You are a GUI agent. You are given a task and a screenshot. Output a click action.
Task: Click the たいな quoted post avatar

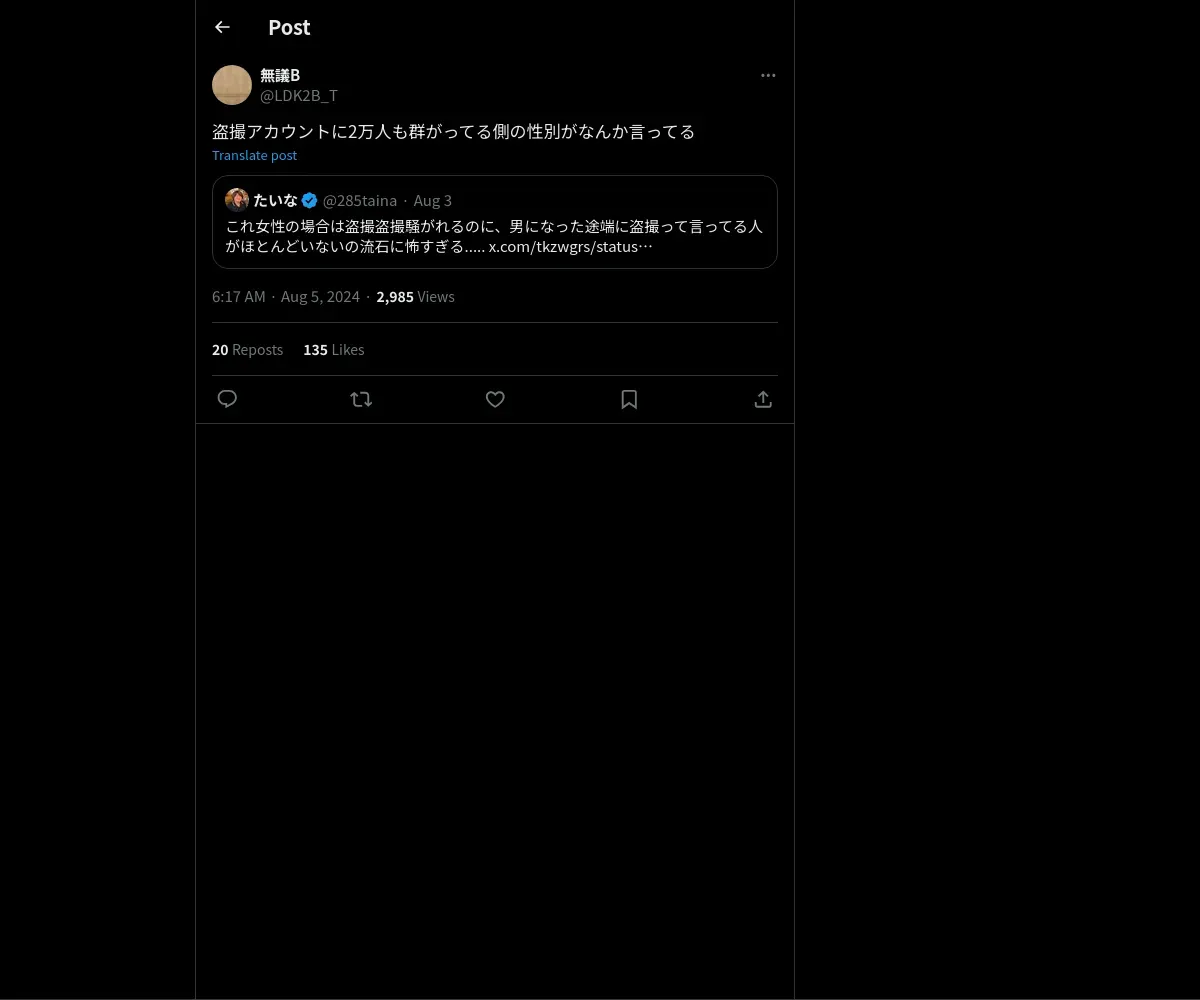pos(237,200)
